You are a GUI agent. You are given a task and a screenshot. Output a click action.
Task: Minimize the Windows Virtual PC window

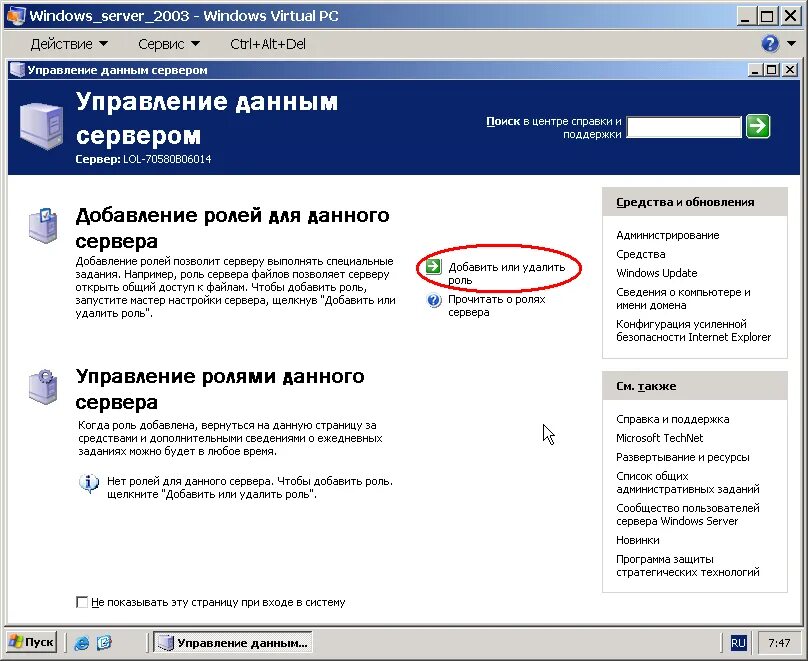745,16
